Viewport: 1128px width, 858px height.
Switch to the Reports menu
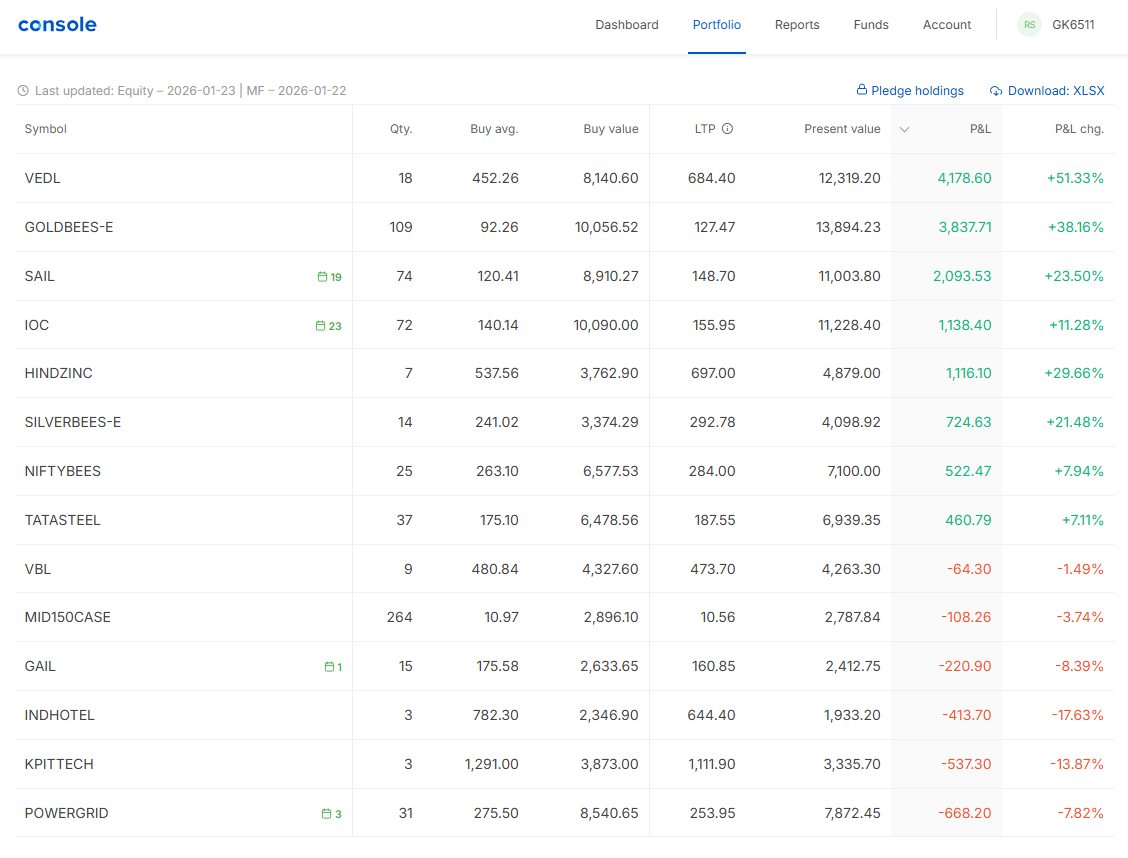click(797, 25)
